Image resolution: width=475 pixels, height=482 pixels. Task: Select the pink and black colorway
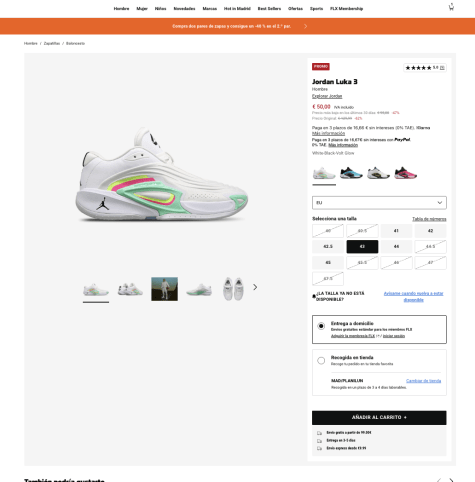(x=405, y=173)
